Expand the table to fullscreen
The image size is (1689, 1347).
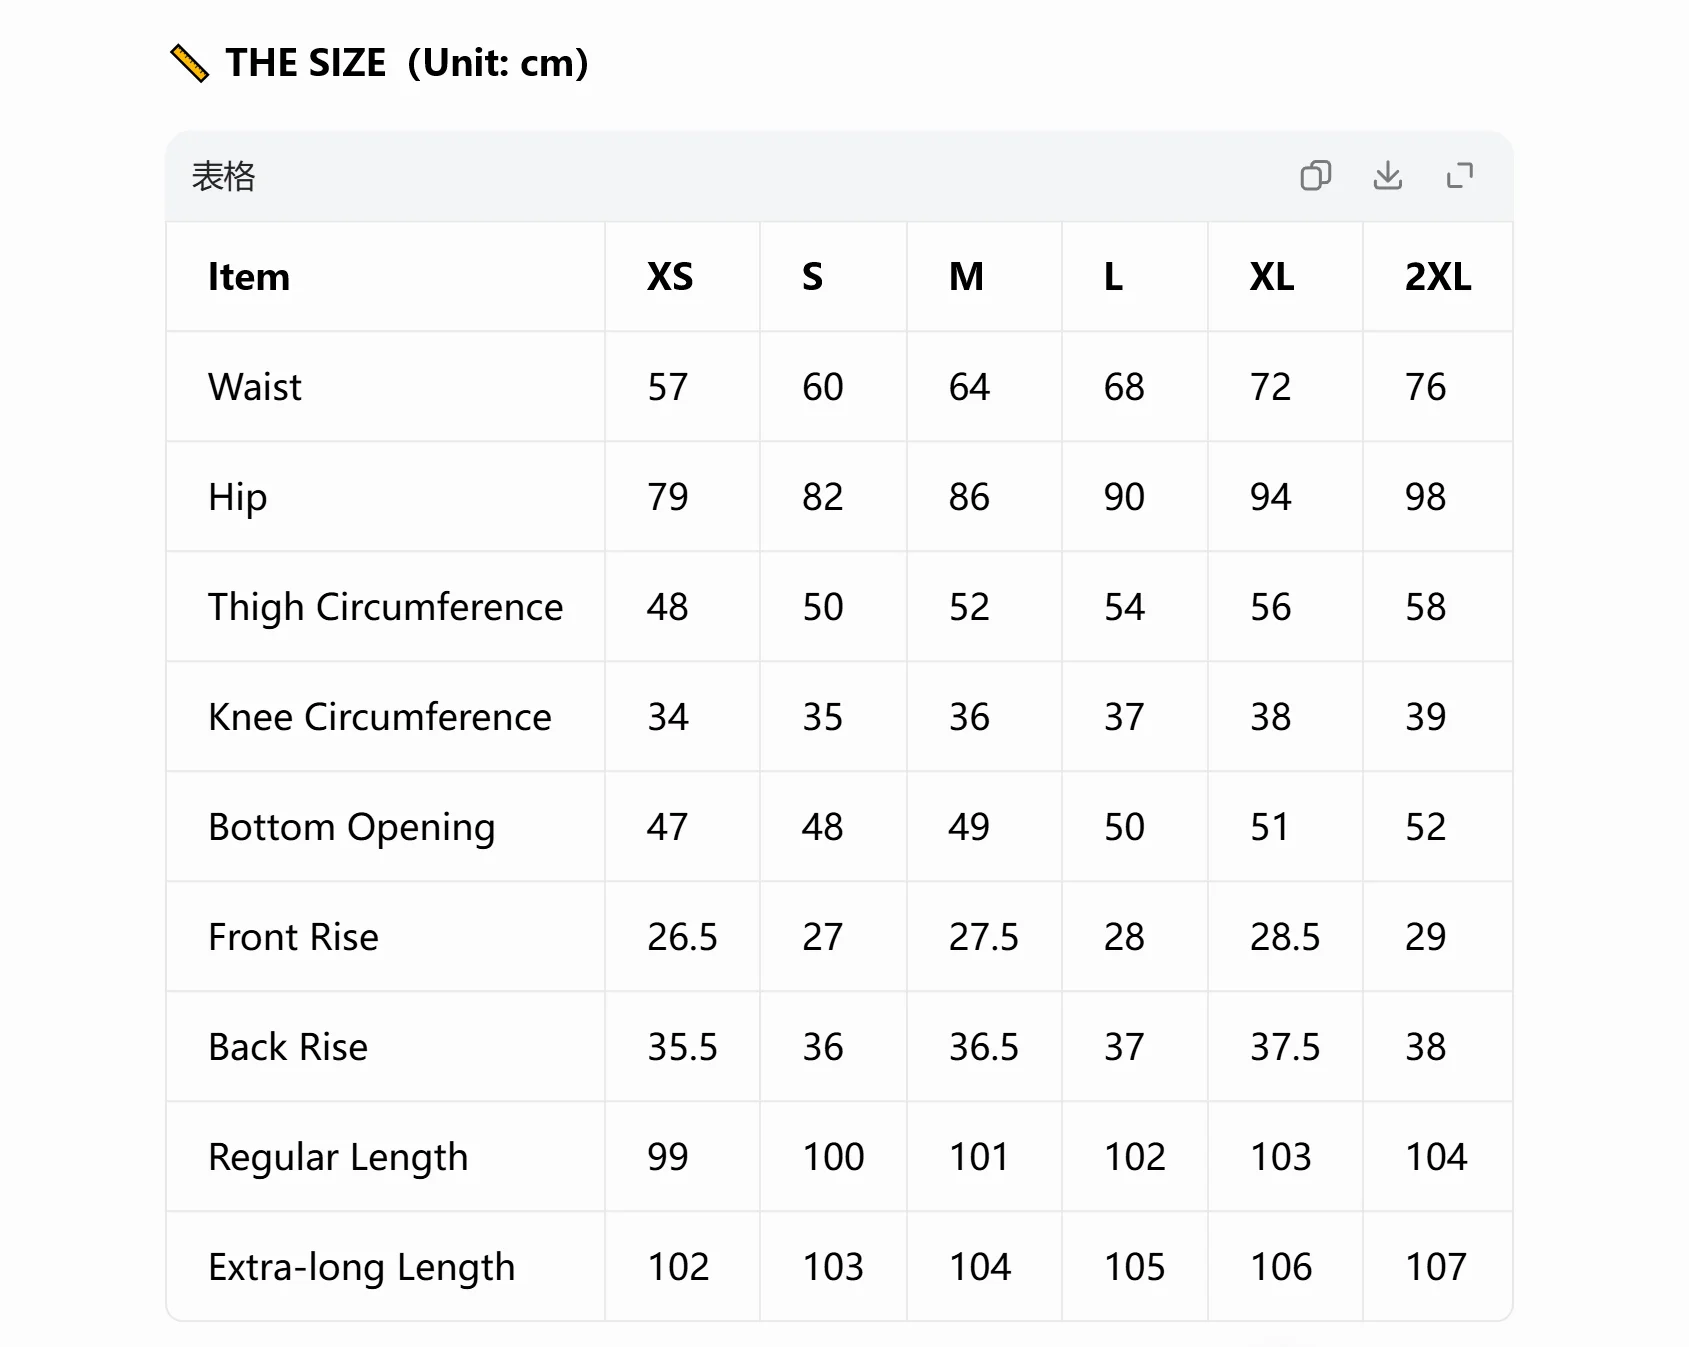[x=1460, y=176]
